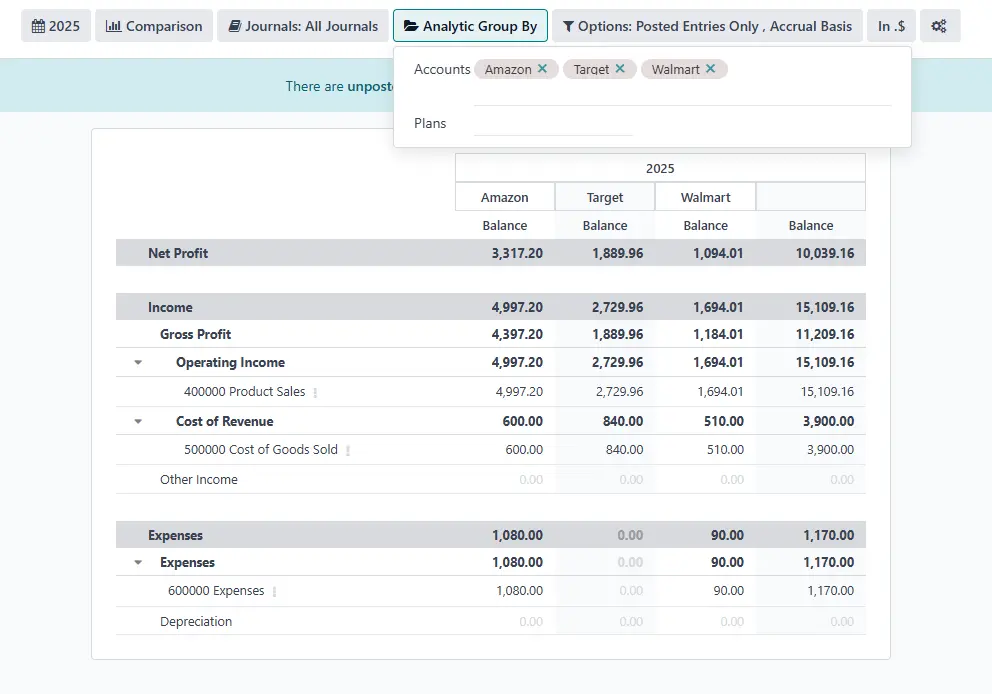Click the Other Income row label
Viewport: 992px width, 694px height.
coord(199,480)
